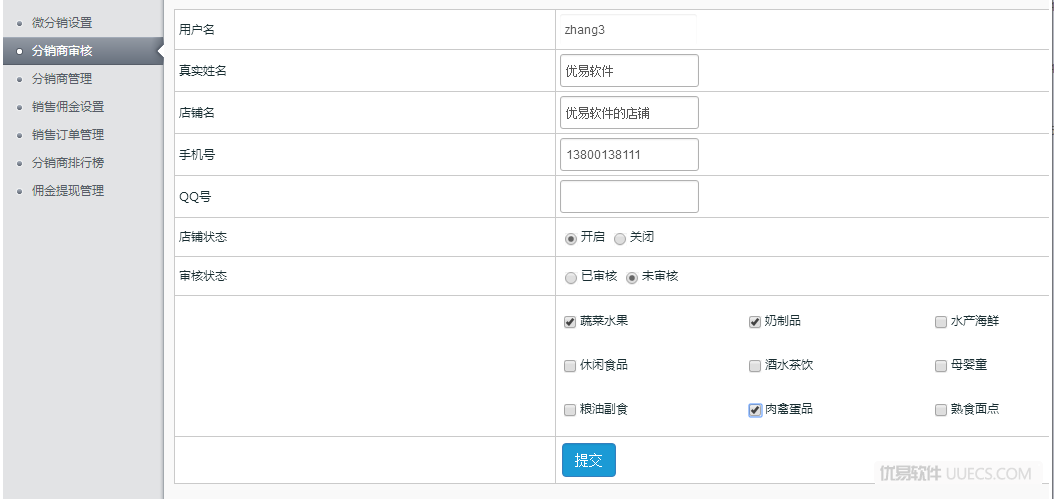The width and height of the screenshot is (1054, 499).
Task: Click the blue 提交 button
Action: click(589, 460)
